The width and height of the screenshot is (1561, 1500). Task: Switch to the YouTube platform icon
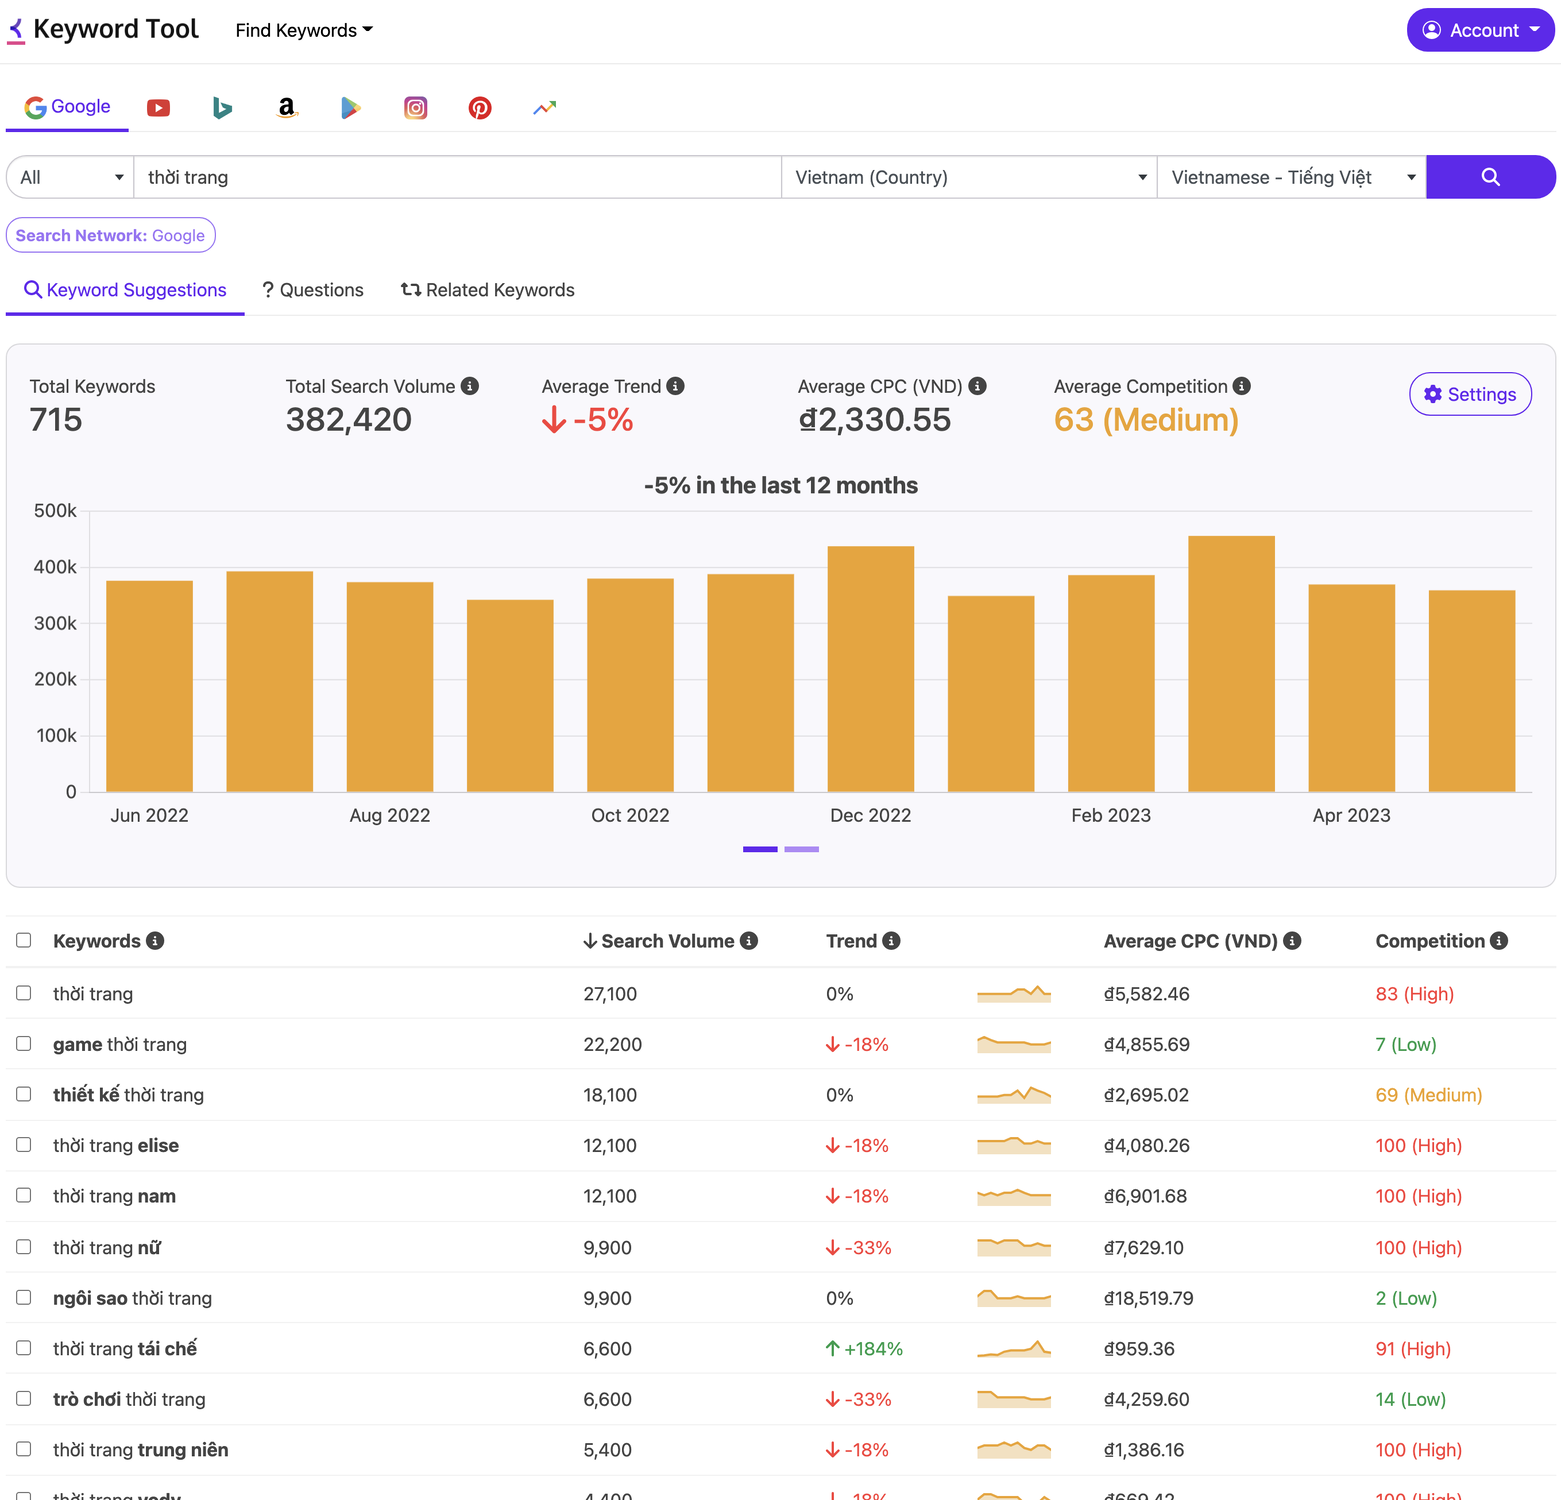point(158,108)
